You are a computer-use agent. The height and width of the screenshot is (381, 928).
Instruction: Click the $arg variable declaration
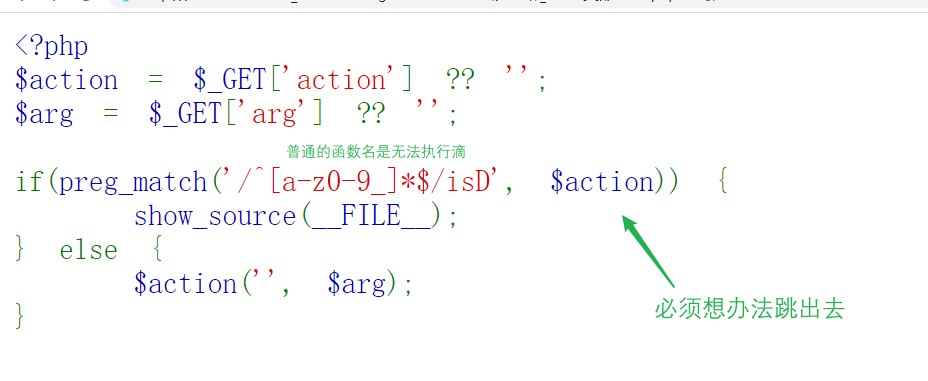44,114
